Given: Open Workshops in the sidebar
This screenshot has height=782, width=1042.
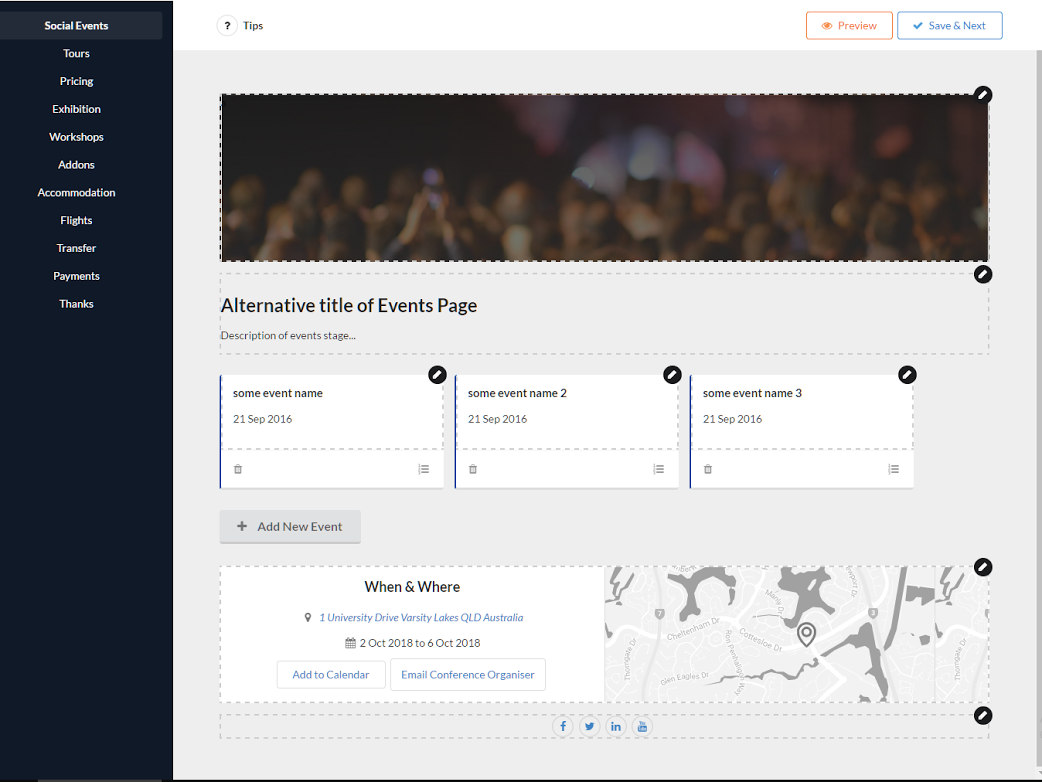Looking at the screenshot, I should pos(76,137).
